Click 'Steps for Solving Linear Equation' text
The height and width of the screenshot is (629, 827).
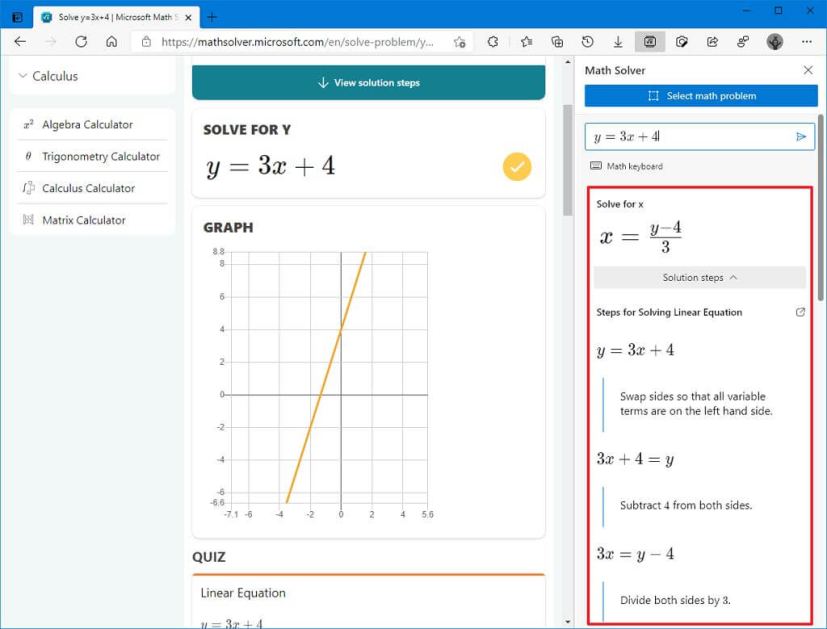point(669,312)
